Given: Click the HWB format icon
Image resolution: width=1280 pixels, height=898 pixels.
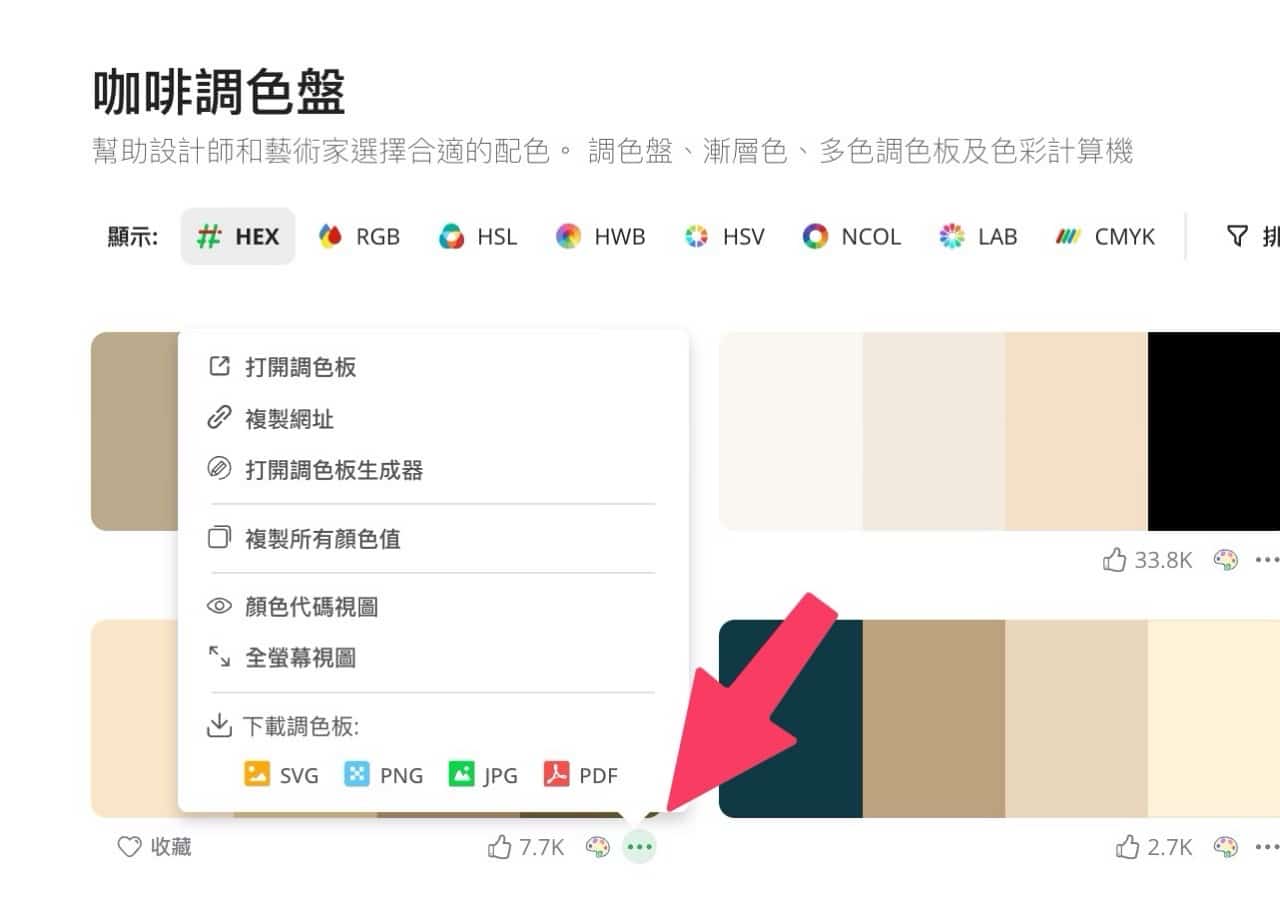Looking at the screenshot, I should 569,236.
